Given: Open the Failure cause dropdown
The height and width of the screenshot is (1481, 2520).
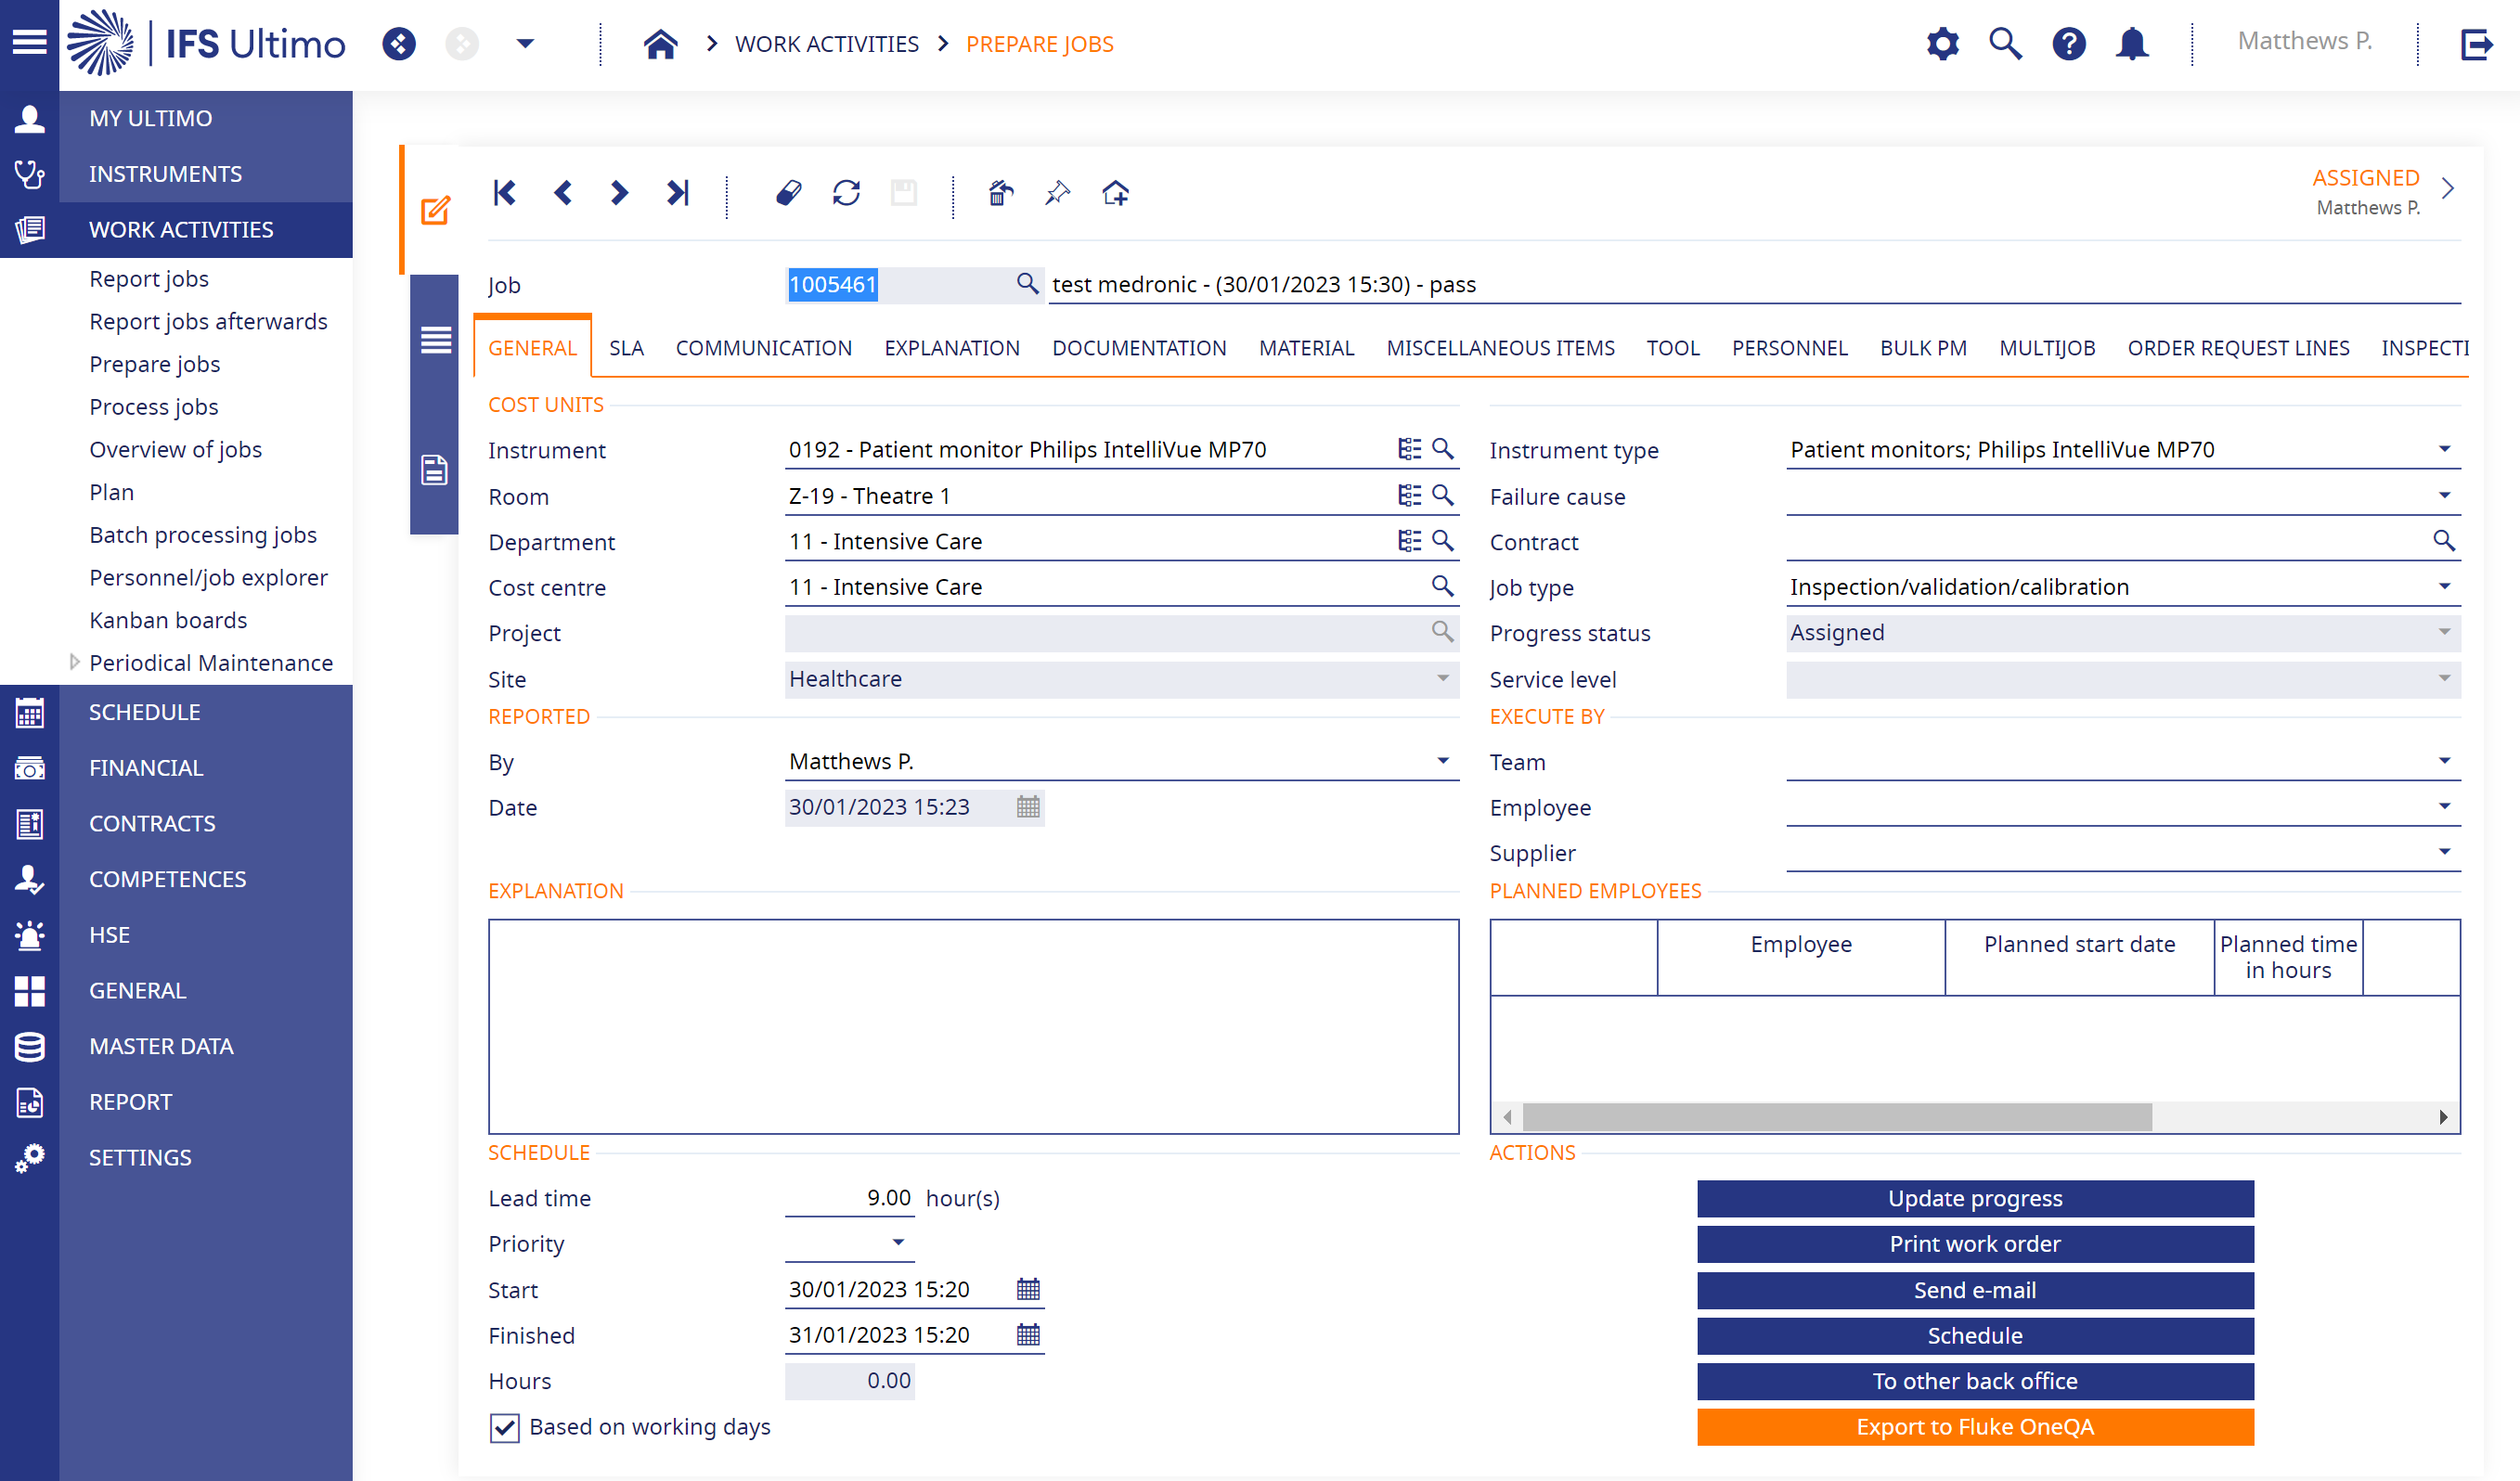Looking at the screenshot, I should pyautogui.click(x=2444, y=495).
